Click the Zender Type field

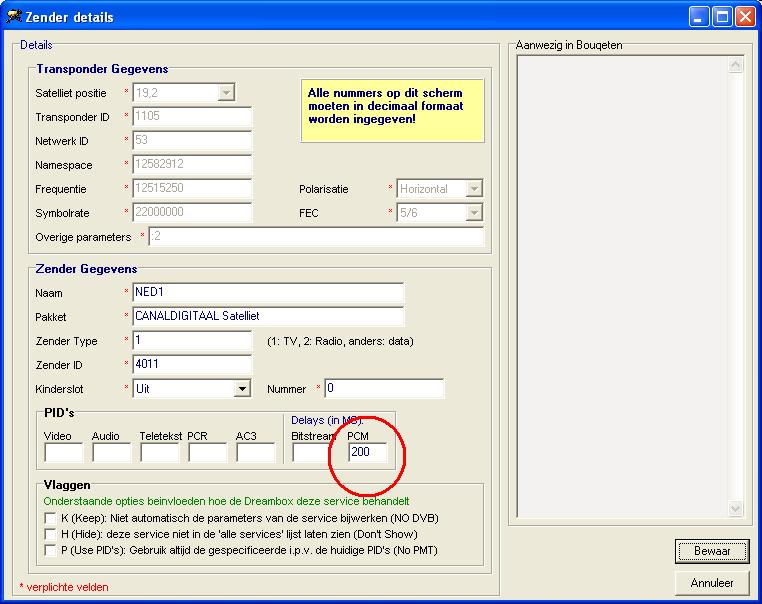192,341
